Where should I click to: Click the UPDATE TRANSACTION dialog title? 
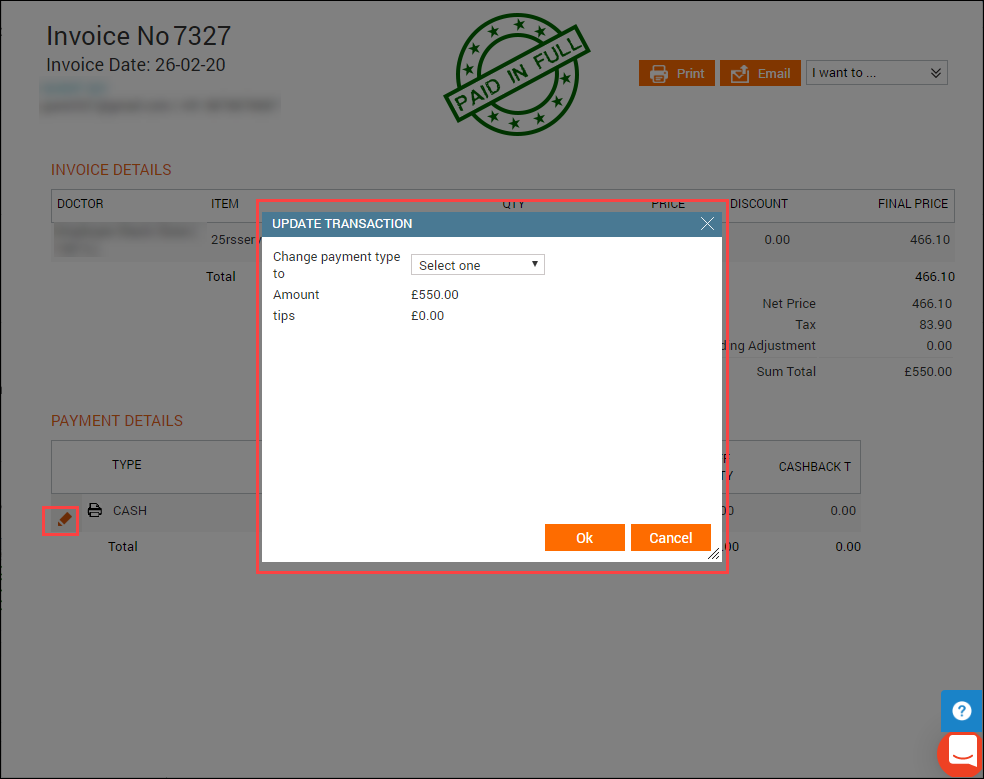point(342,223)
